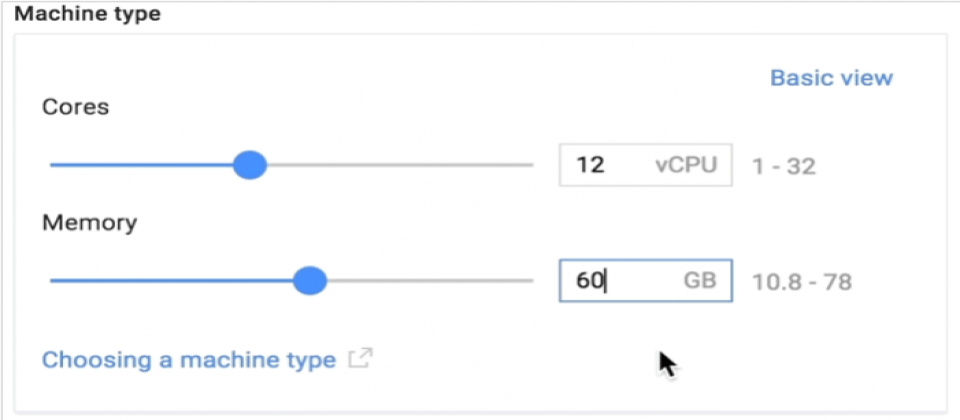Open the Choosing a machine type link
The height and width of the screenshot is (420, 960).
point(189,359)
